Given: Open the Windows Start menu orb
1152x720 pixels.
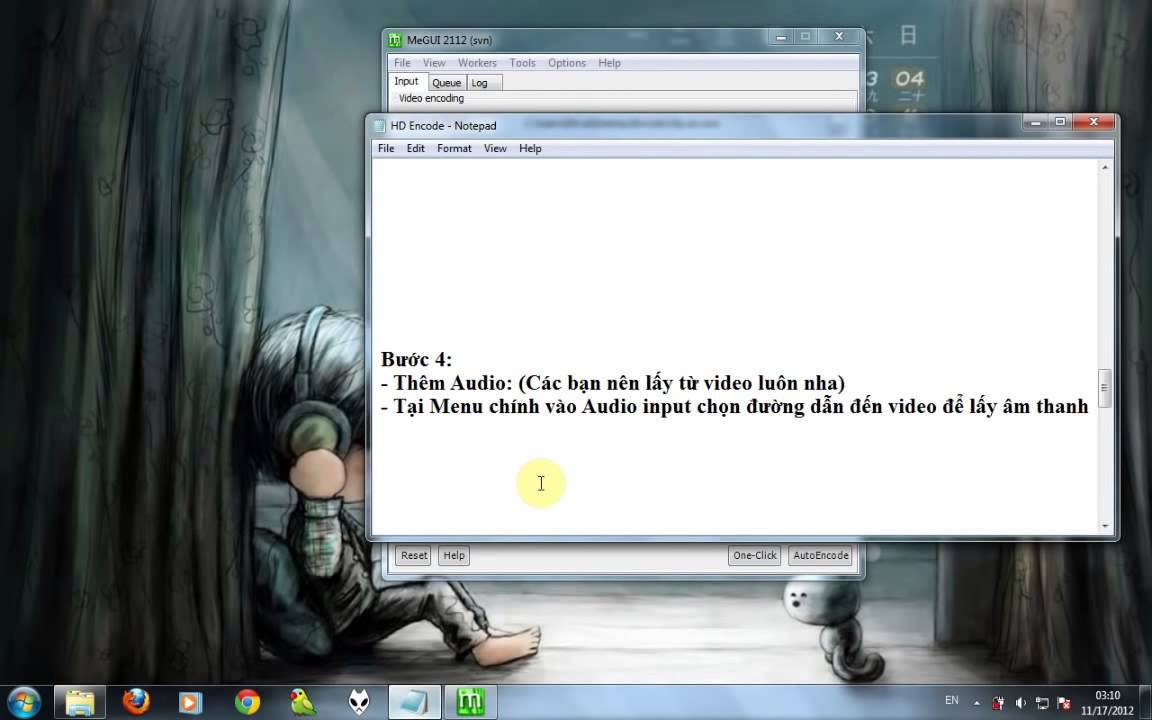Looking at the screenshot, I should coord(24,702).
